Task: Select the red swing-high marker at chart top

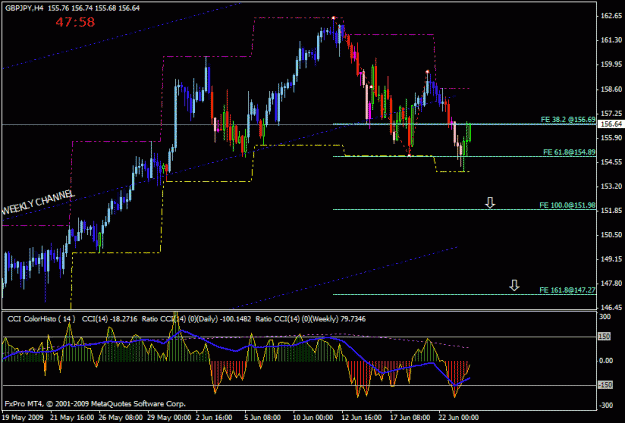Action: pyautogui.click(x=333, y=18)
